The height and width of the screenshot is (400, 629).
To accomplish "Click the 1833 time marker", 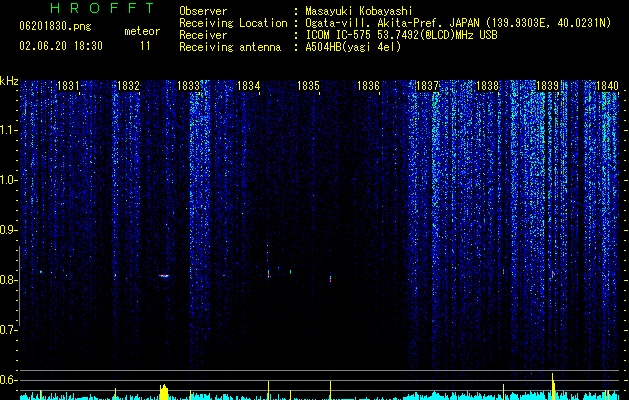I will [189, 86].
